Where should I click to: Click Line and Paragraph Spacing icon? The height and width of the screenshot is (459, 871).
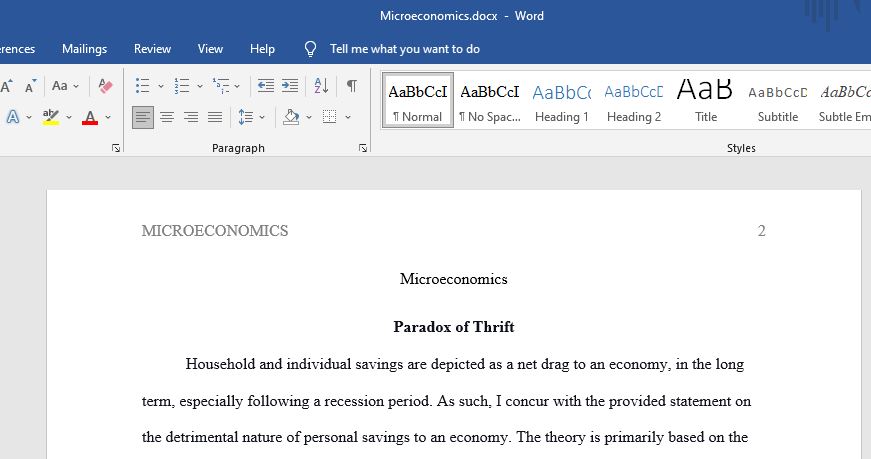click(x=246, y=117)
